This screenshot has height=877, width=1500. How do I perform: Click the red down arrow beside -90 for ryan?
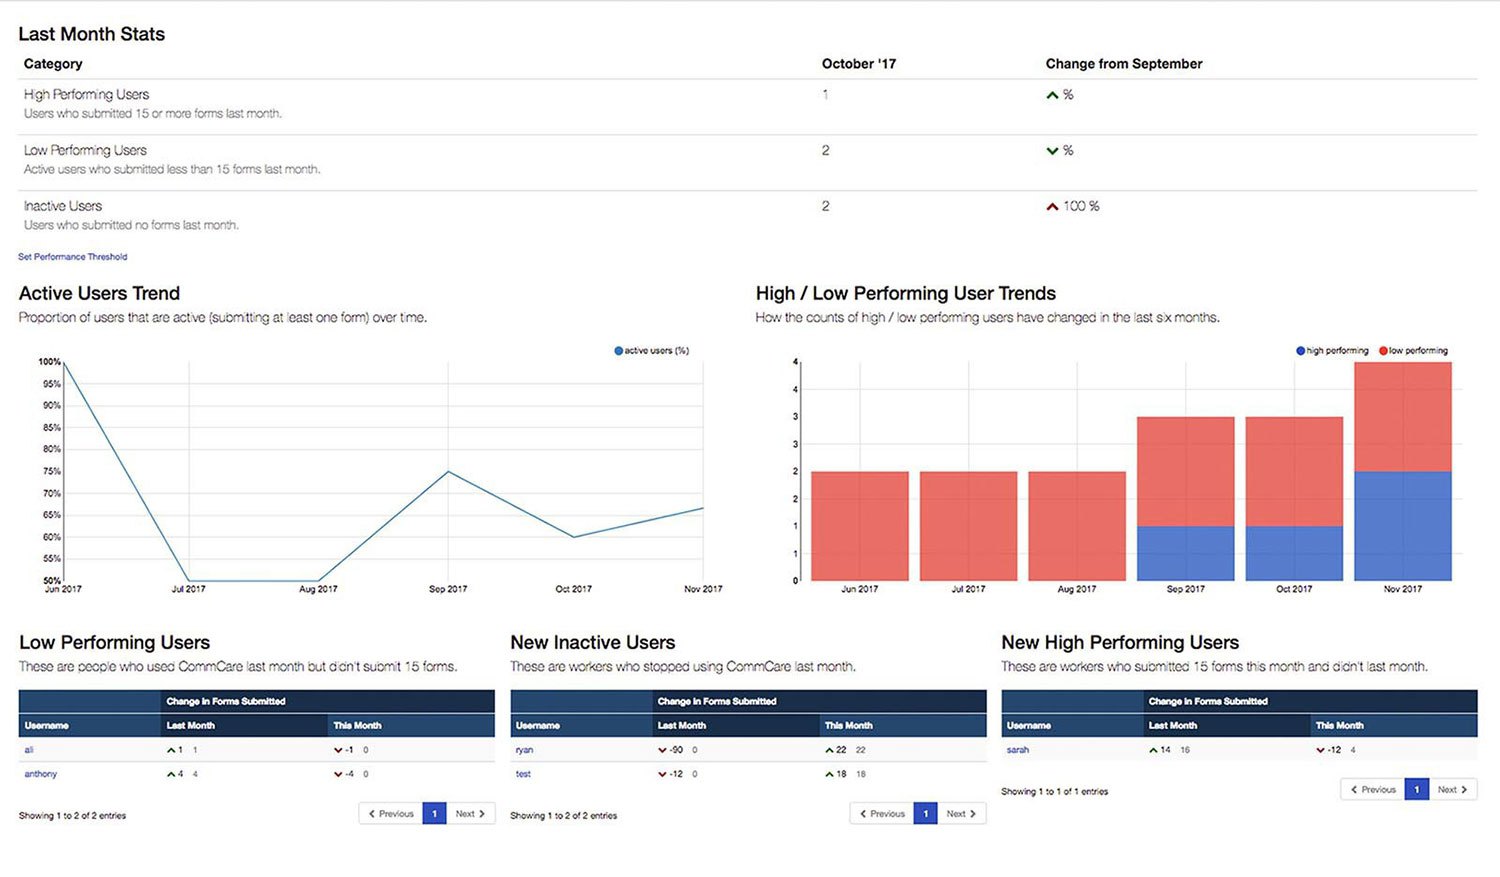click(x=662, y=750)
